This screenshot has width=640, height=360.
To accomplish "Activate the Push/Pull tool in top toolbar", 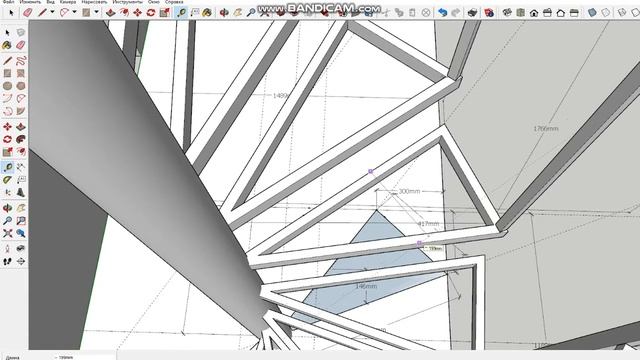I will [x=110, y=13].
